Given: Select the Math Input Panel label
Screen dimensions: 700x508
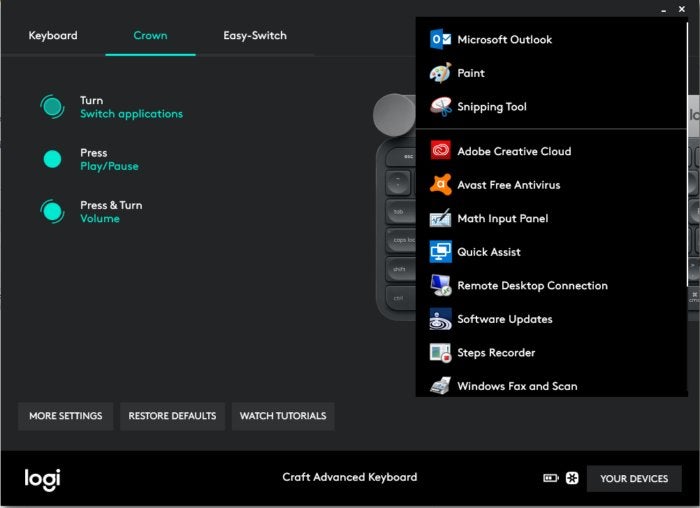Looking at the screenshot, I should (503, 218).
